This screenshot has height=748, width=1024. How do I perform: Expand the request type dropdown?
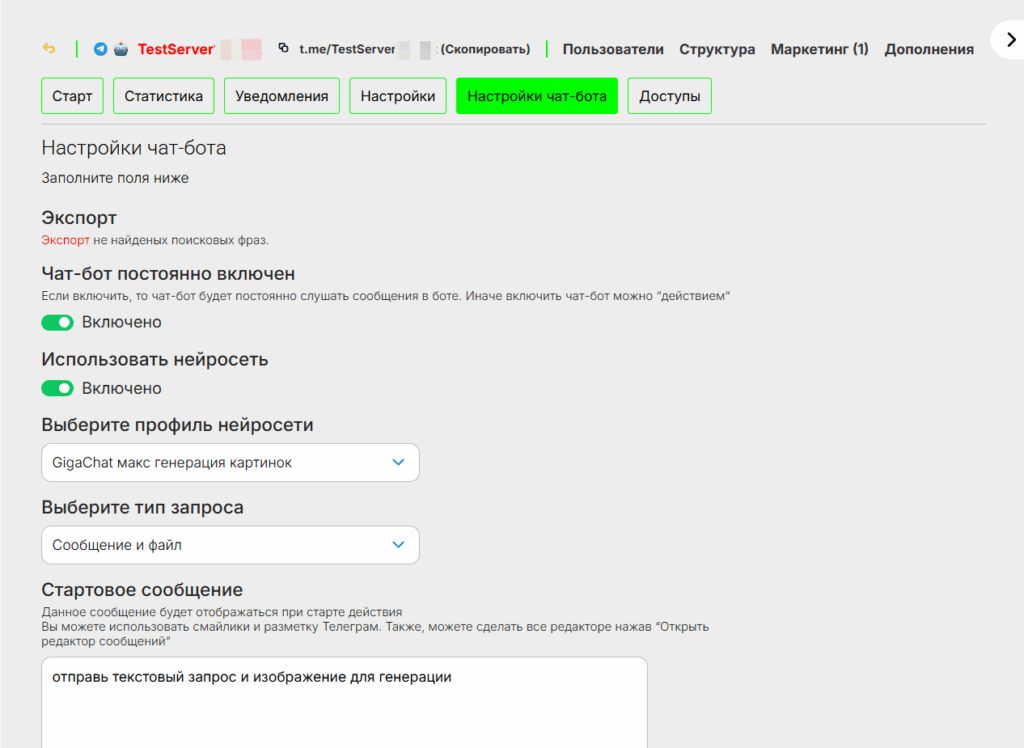point(230,545)
